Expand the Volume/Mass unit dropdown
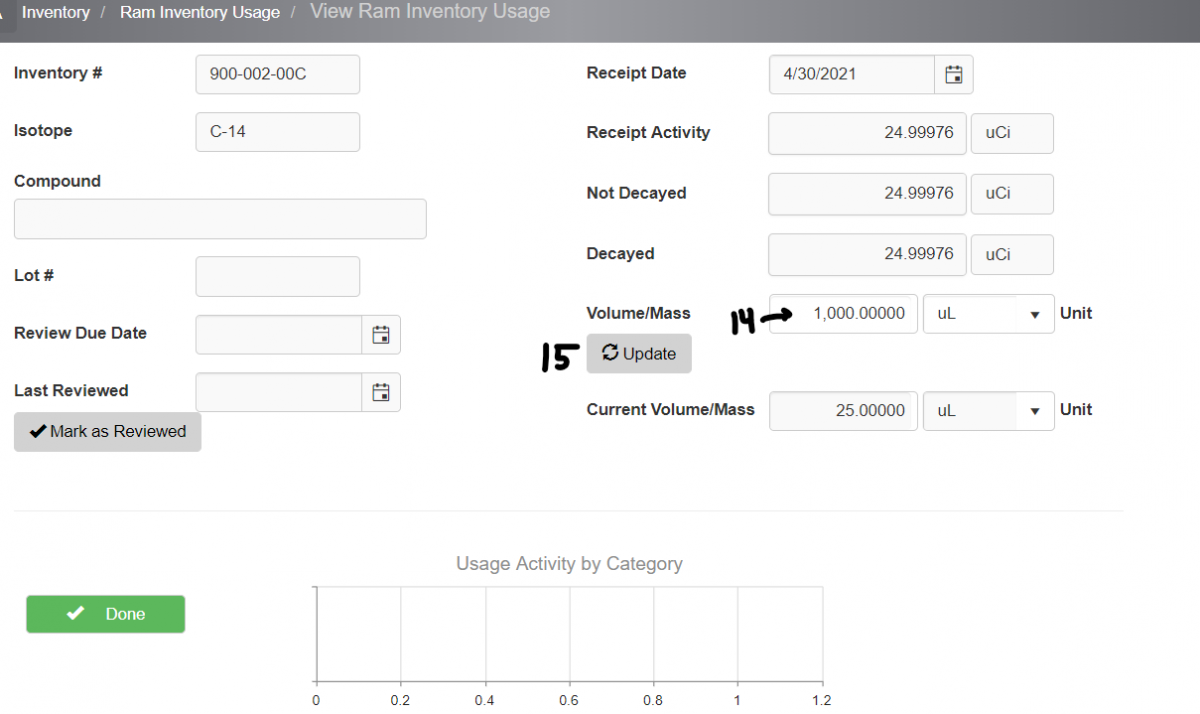 tap(1035, 314)
